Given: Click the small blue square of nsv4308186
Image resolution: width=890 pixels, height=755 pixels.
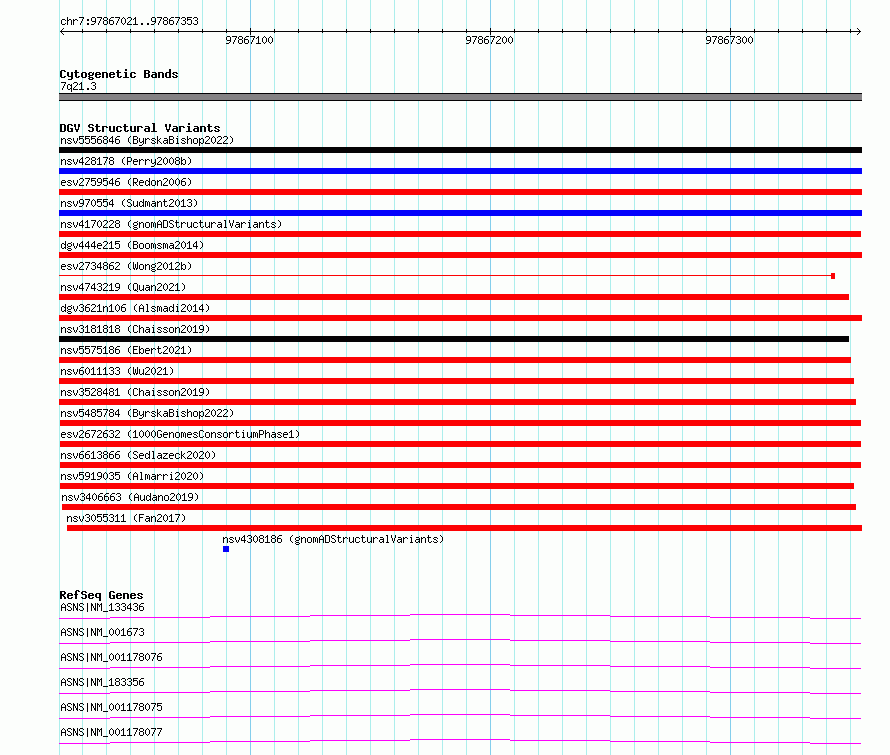Looking at the screenshot, I should click(x=226, y=549).
